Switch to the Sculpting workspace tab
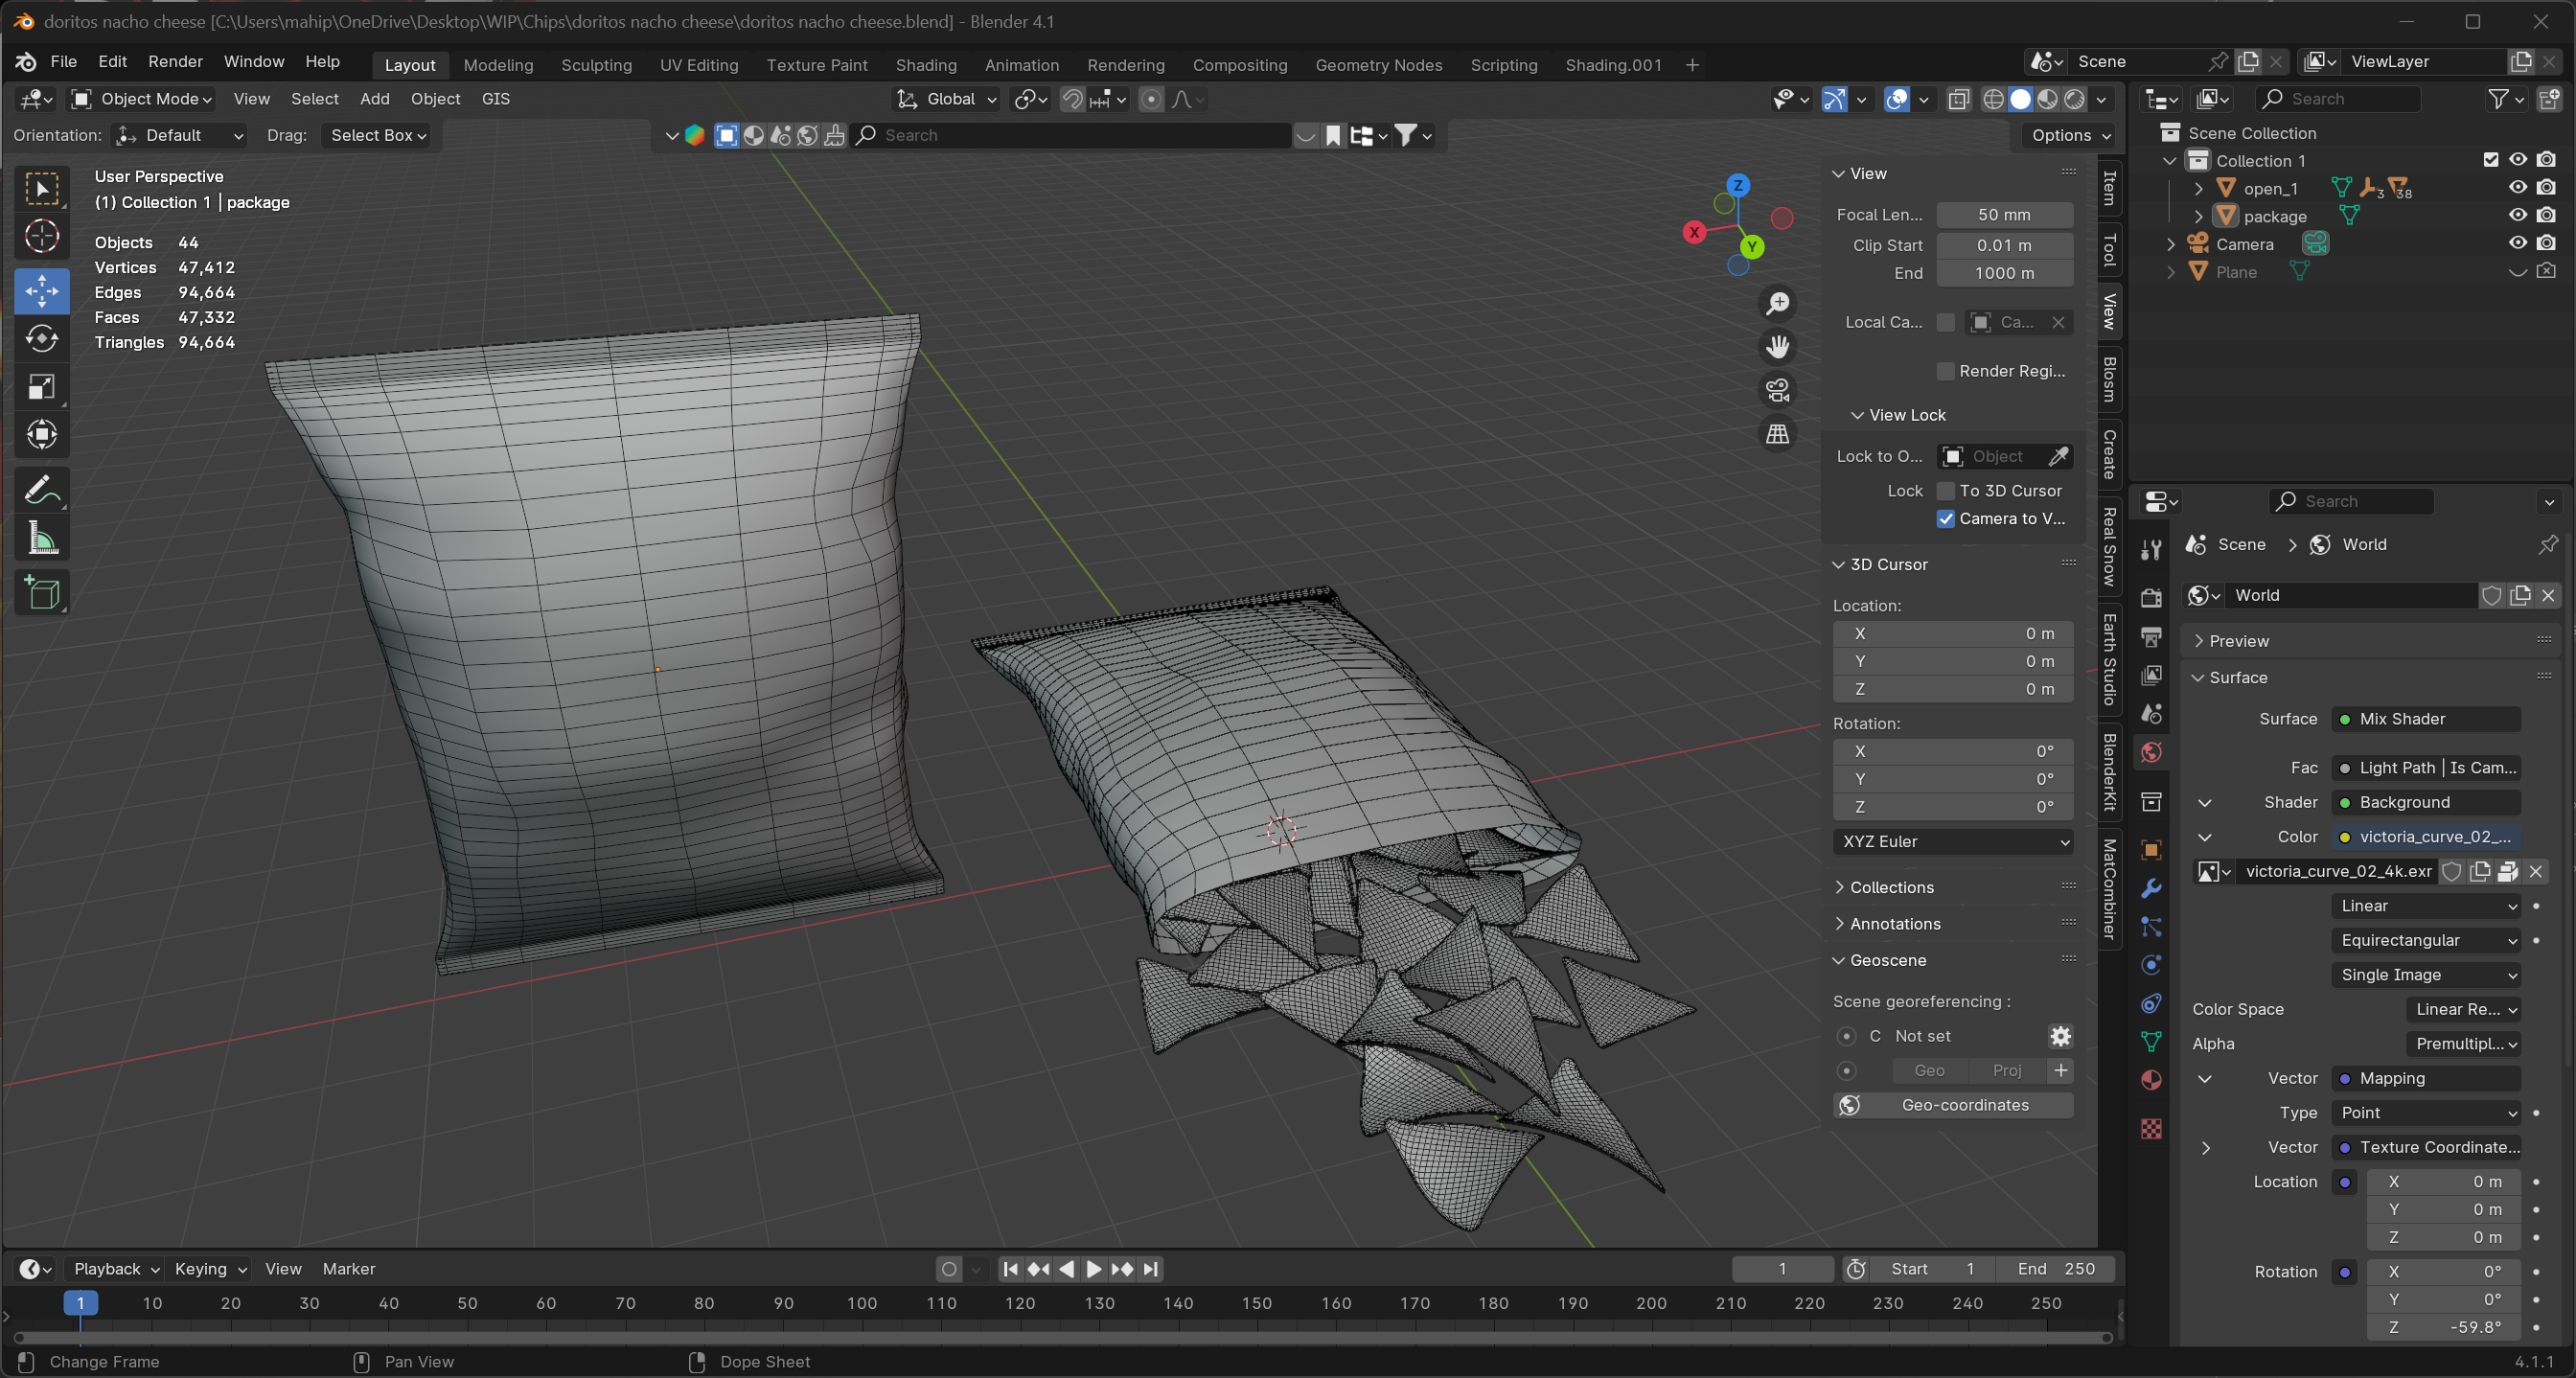The width and height of the screenshot is (2576, 1378). 596,65
